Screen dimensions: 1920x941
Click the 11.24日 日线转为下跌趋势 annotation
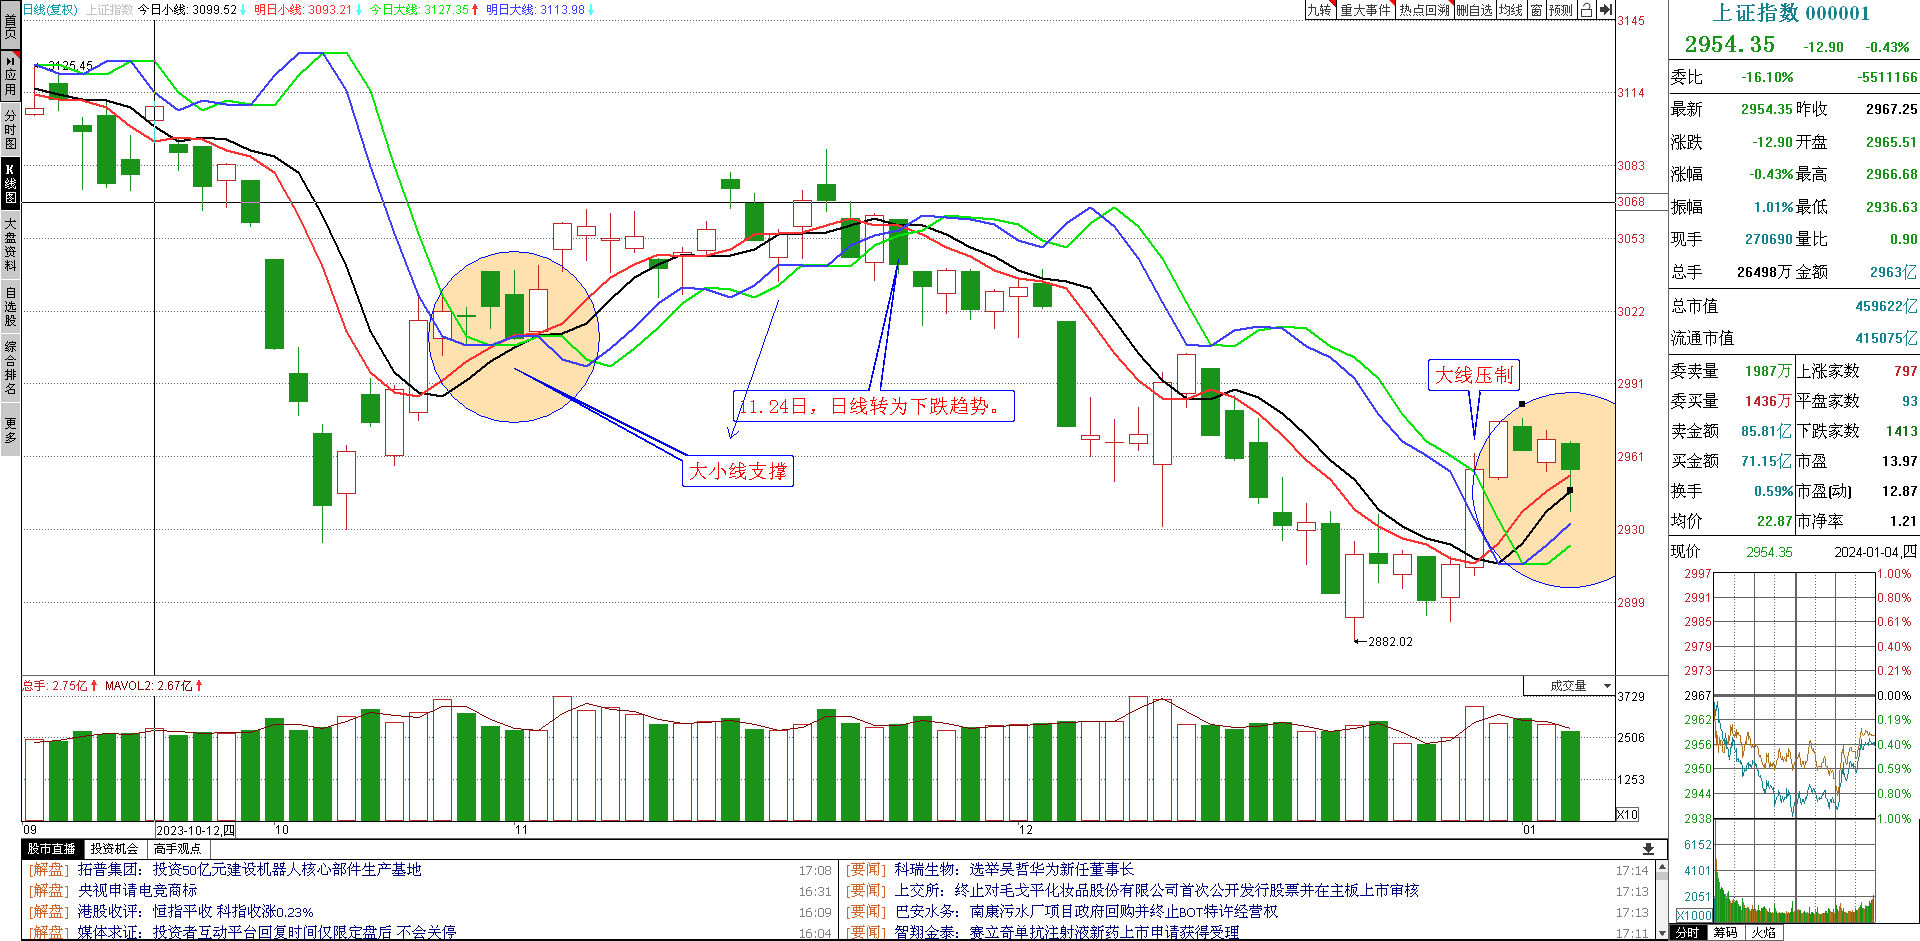pos(872,405)
